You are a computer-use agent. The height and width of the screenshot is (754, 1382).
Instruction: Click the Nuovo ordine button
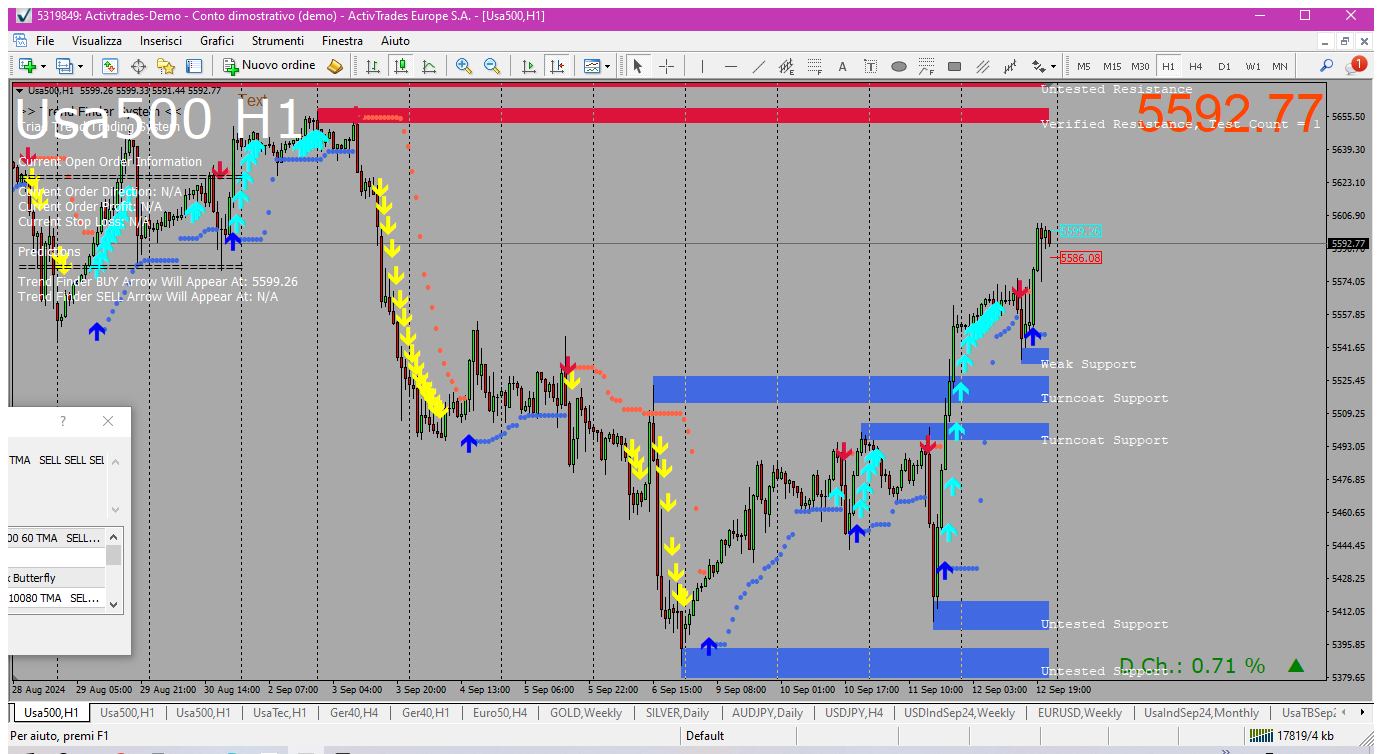pyautogui.click(x=269, y=66)
